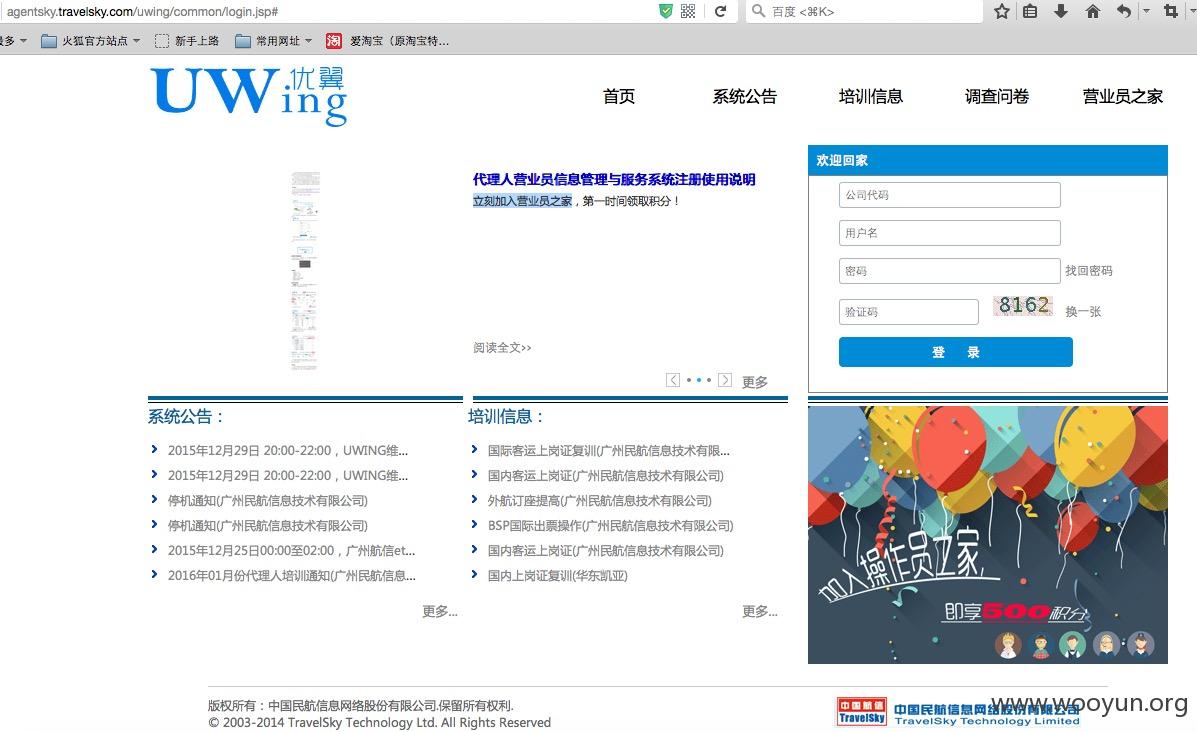Open the 爱淘宝 bookmark icon
The width and height of the screenshot is (1197, 732).
tap(334, 40)
